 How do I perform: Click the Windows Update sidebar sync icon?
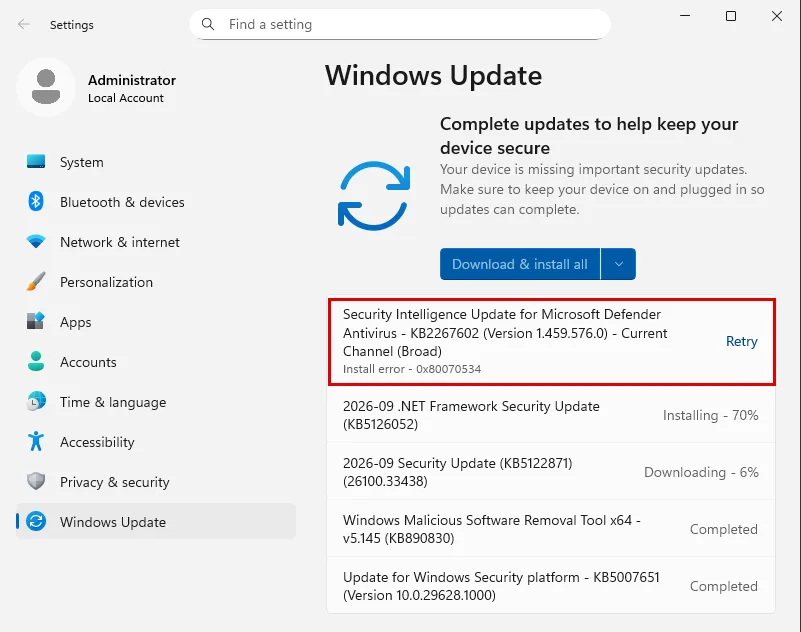36,522
